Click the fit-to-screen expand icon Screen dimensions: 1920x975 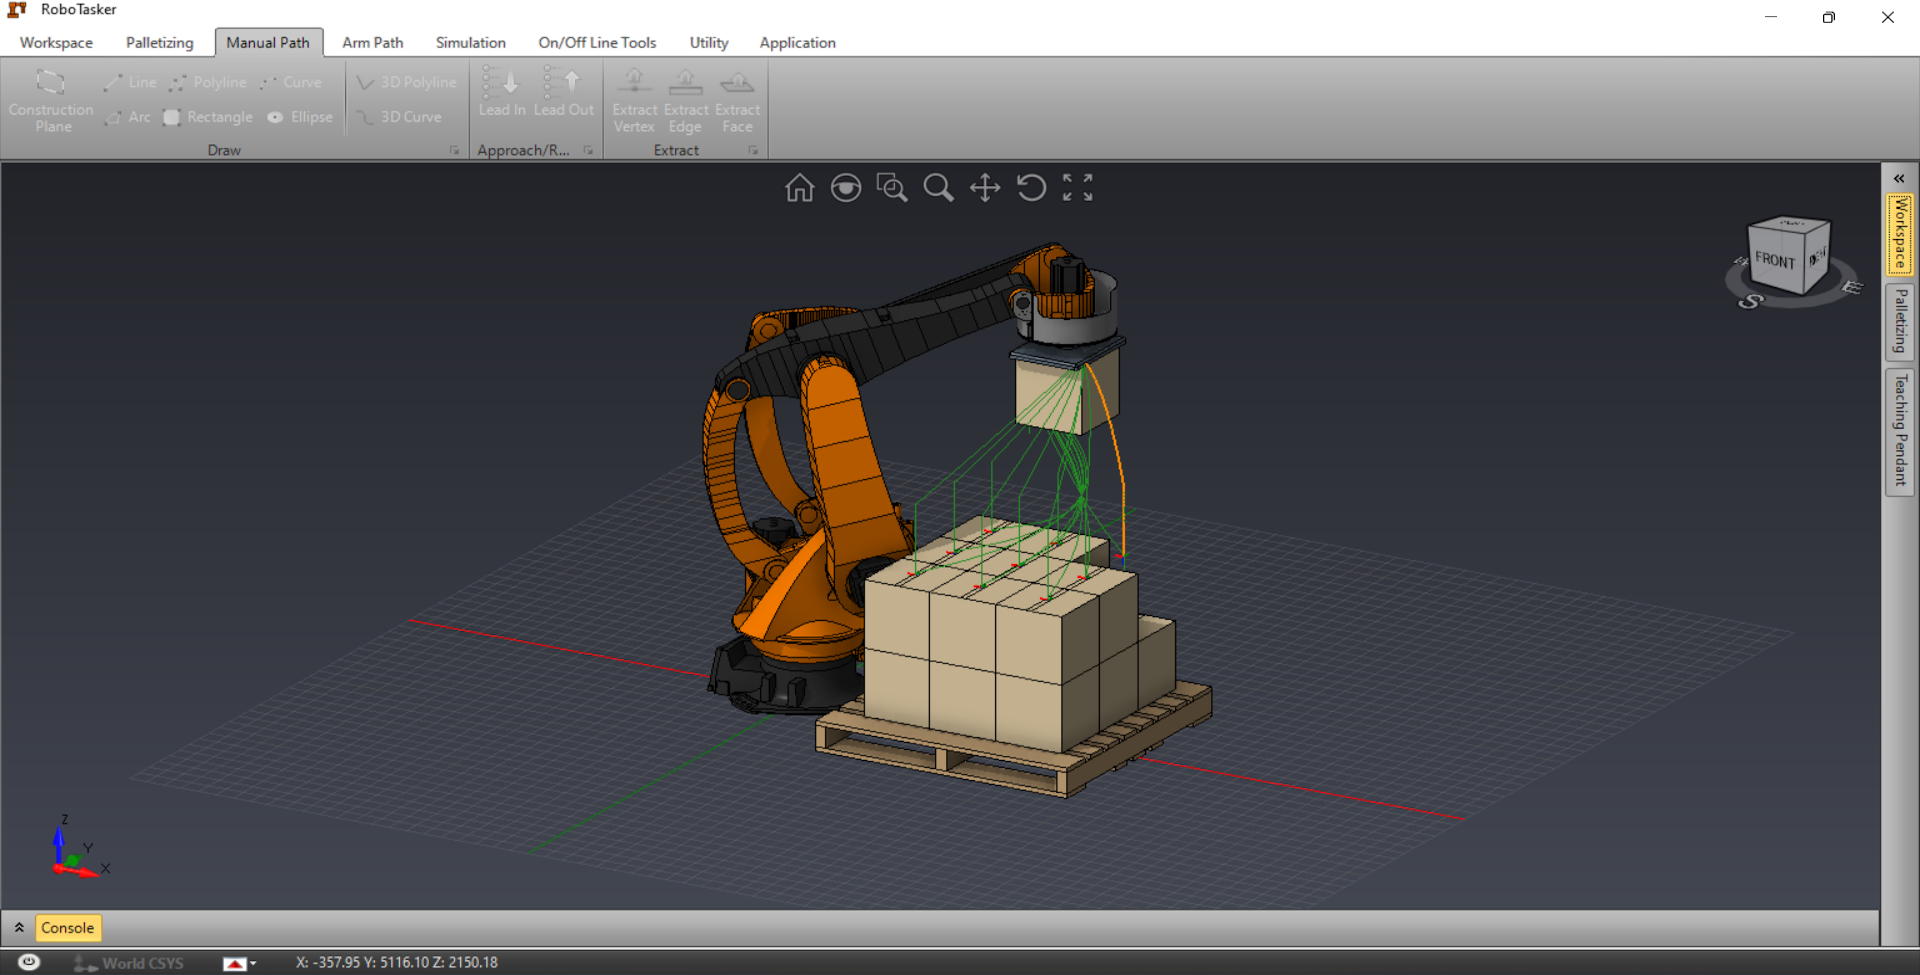coord(1077,187)
